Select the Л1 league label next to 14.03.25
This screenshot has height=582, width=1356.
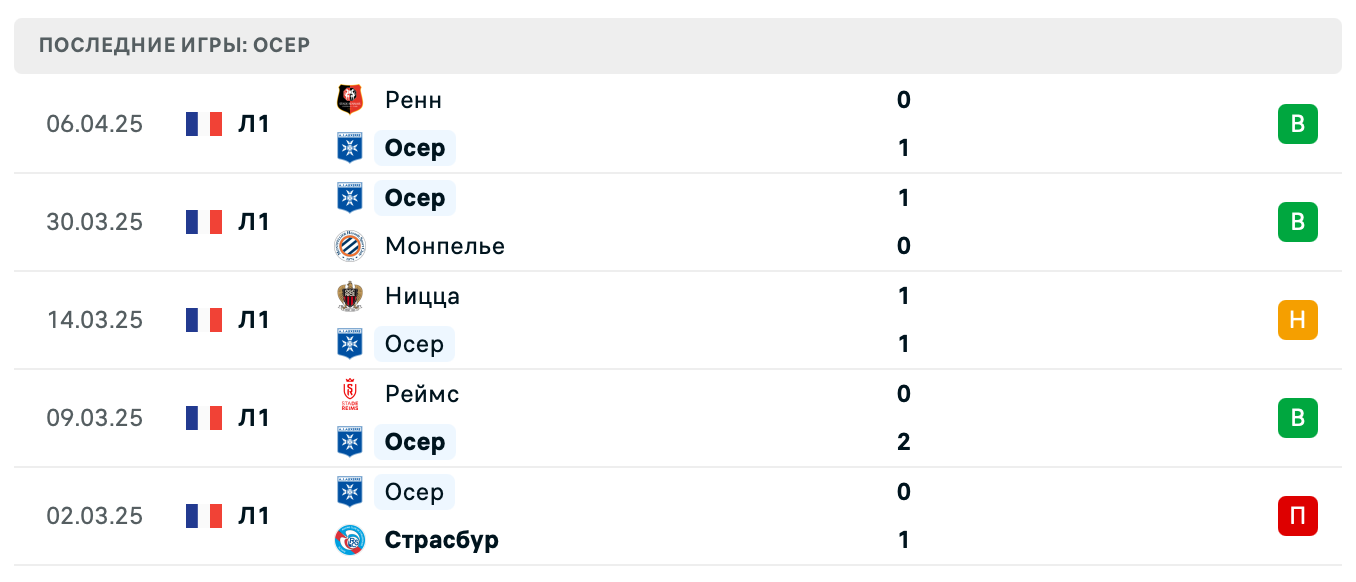tap(254, 320)
